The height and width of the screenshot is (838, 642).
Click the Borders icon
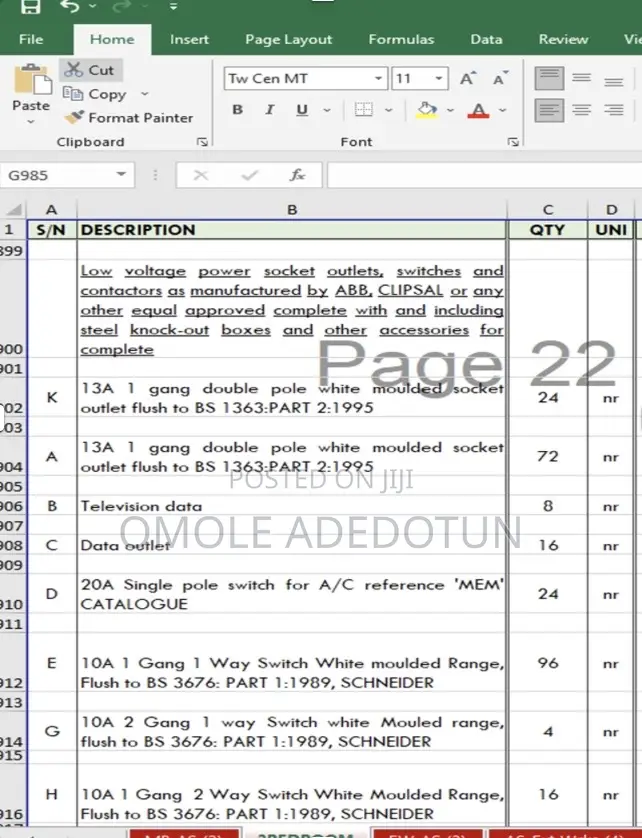point(363,110)
